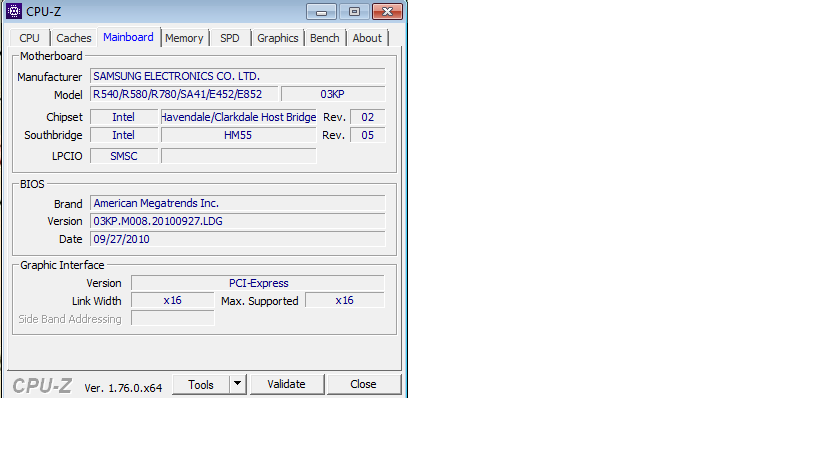
Task: View the Graphics tab
Action: pyautogui.click(x=277, y=38)
